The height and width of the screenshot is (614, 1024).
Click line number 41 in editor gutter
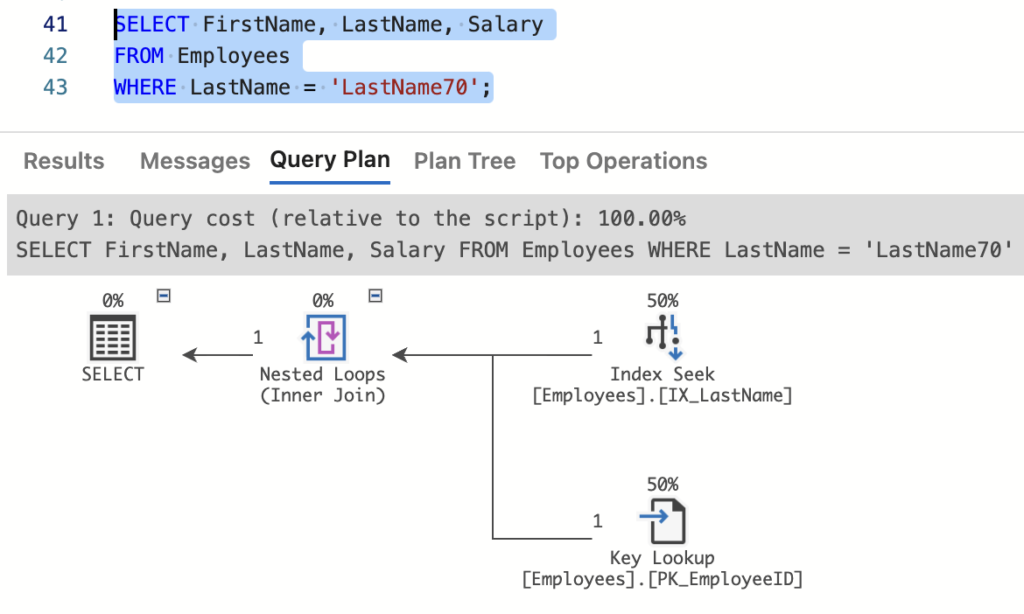point(56,24)
